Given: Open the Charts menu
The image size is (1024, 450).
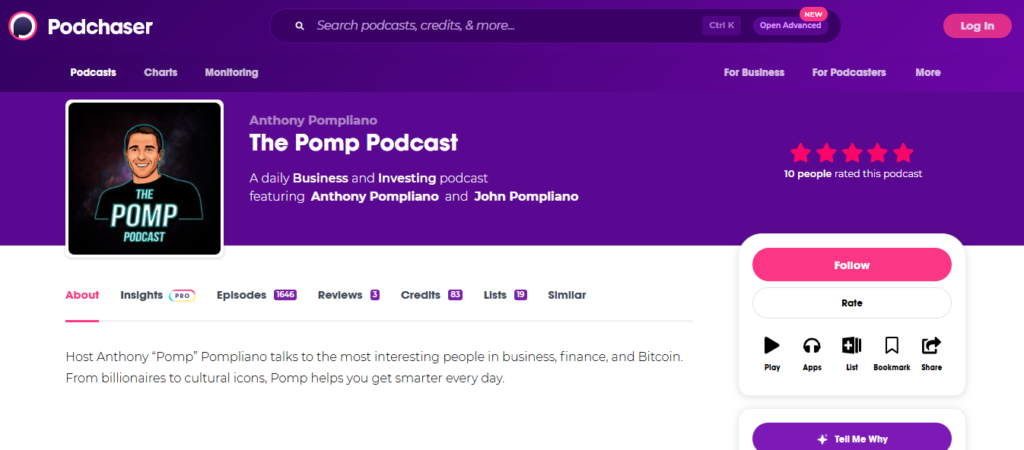Looking at the screenshot, I should [161, 72].
